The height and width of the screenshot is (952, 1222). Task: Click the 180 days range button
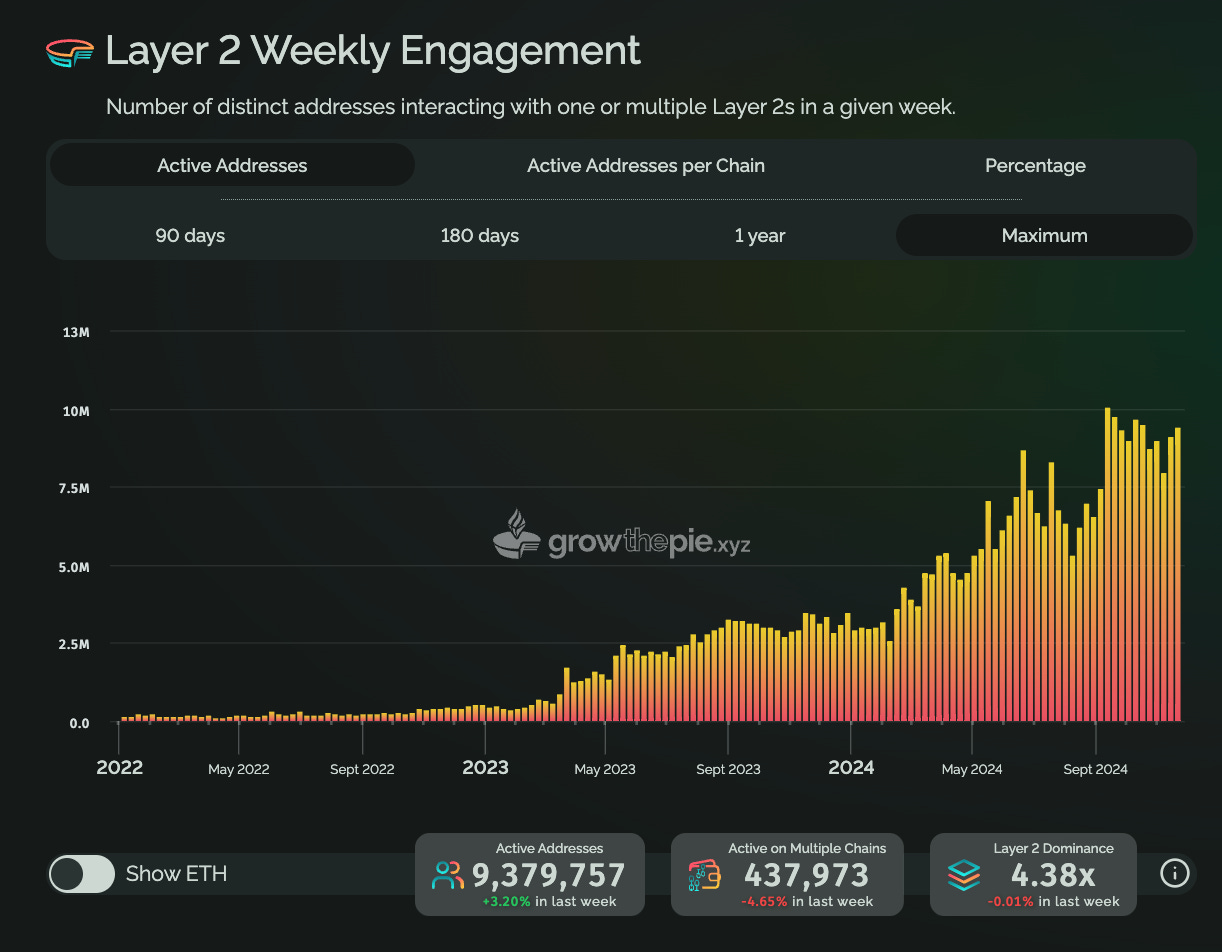(479, 235)
